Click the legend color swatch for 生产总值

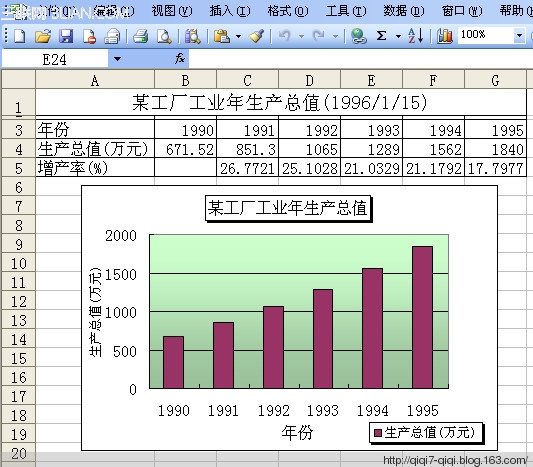(378, 433)
